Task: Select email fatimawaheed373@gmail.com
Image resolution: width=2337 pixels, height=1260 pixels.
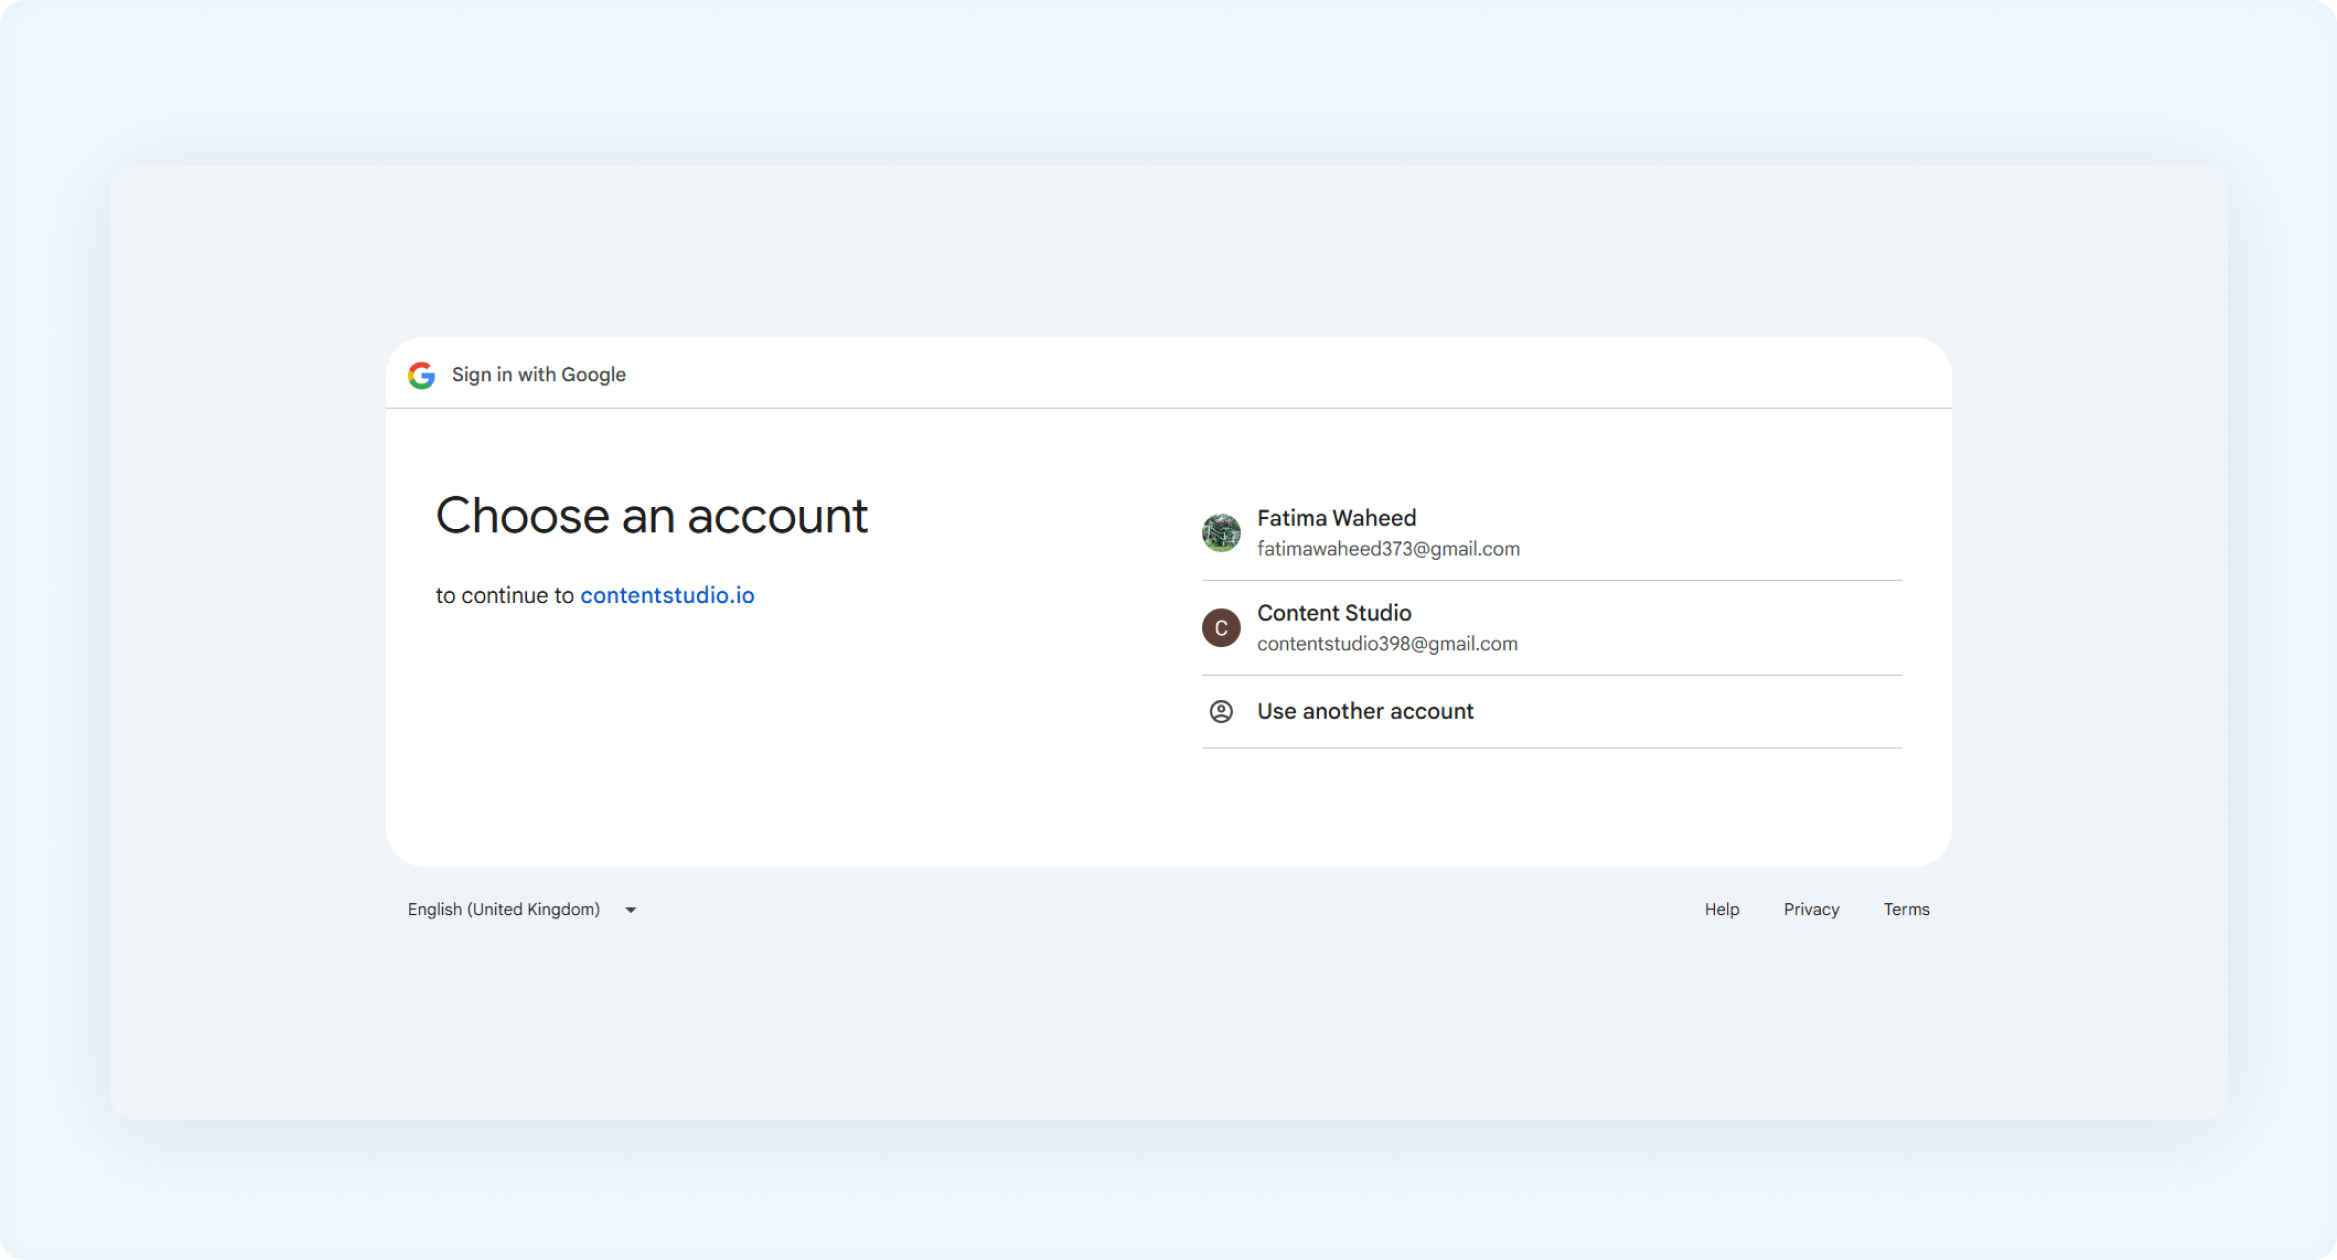Action: click(x=1388, y=549)
